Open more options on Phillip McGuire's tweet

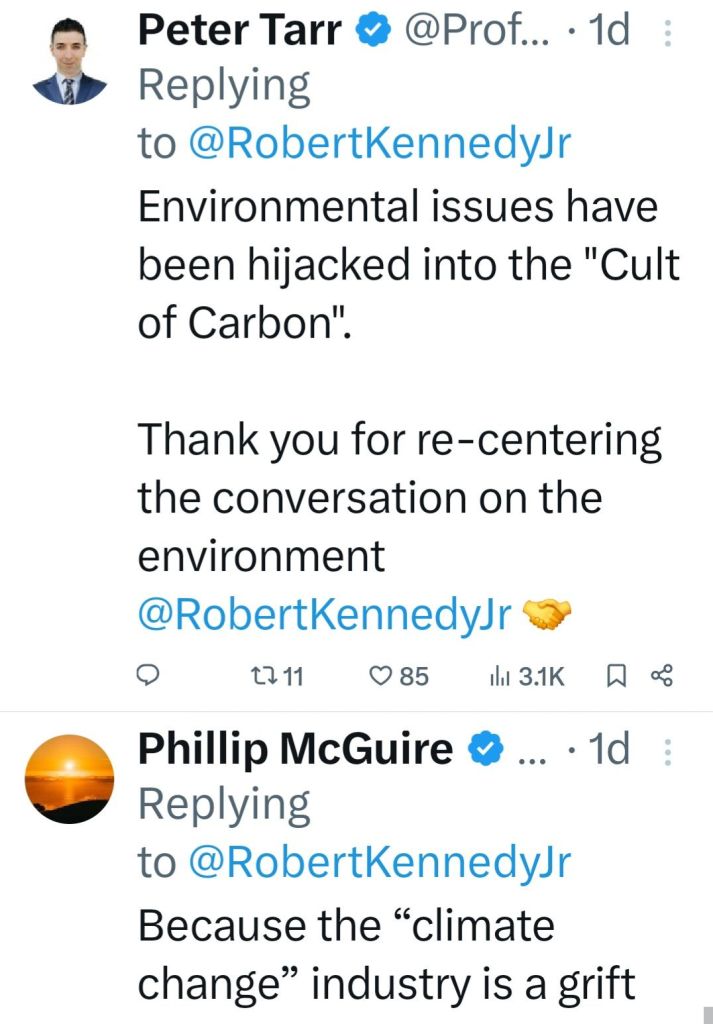(x=668, y=751)
